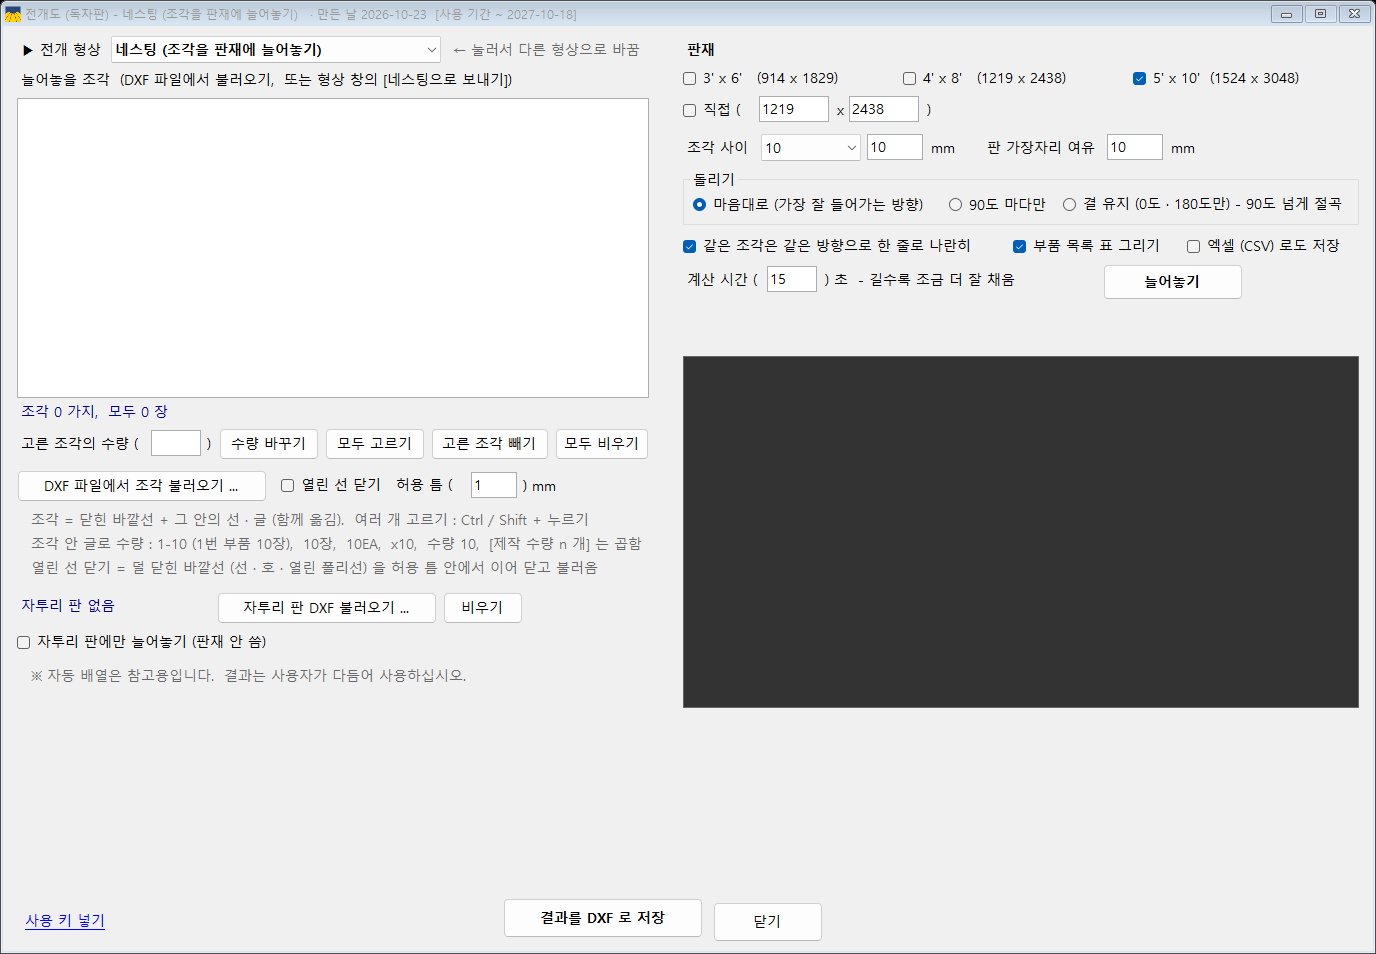This screenshot has width=1376, height=954.
Task: Click the 닫기 button
Action: click(768, 922)
